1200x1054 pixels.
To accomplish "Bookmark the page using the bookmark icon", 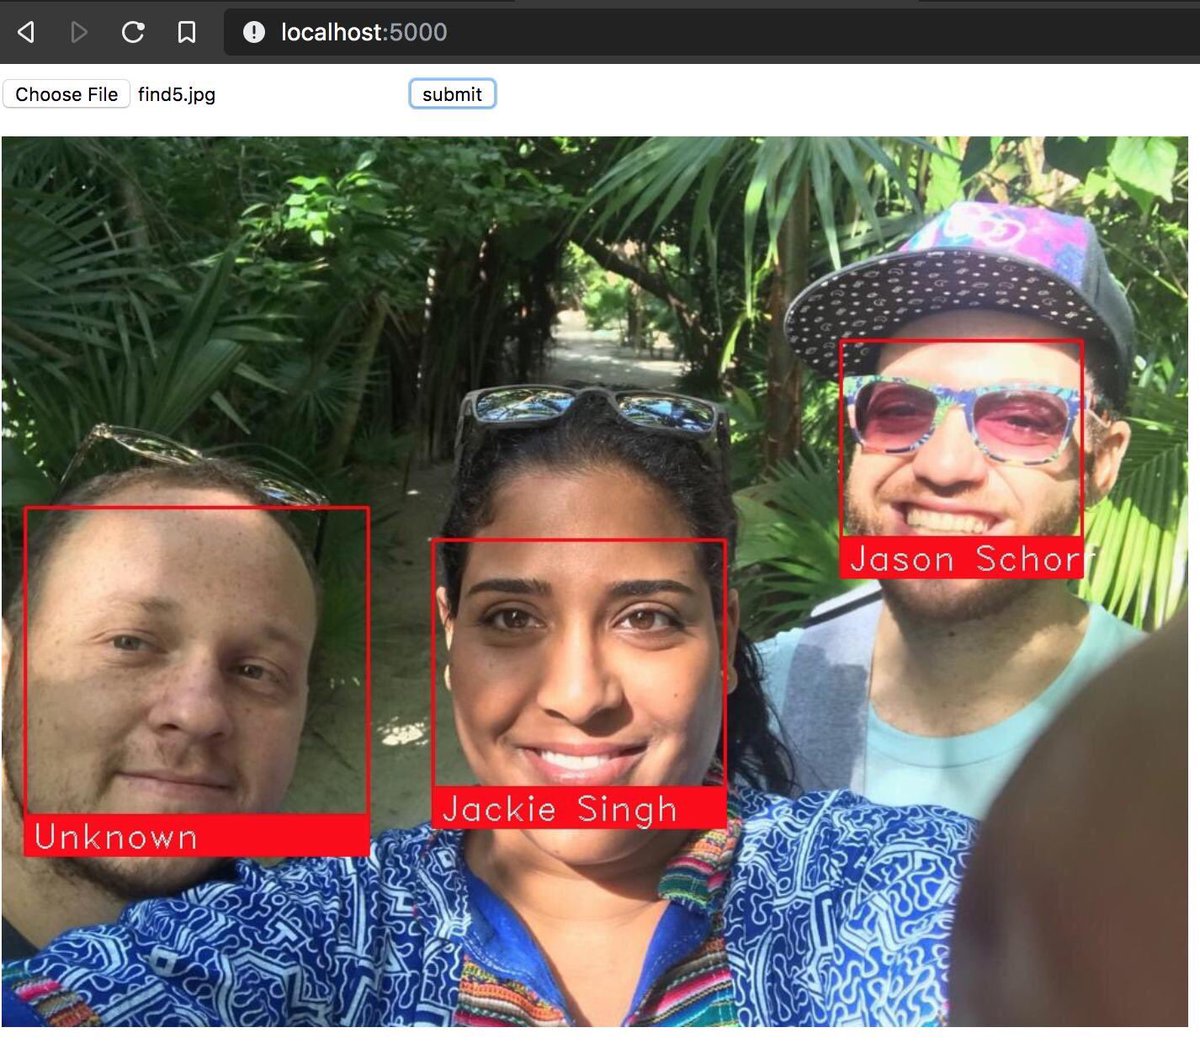I will click(186, 32).
